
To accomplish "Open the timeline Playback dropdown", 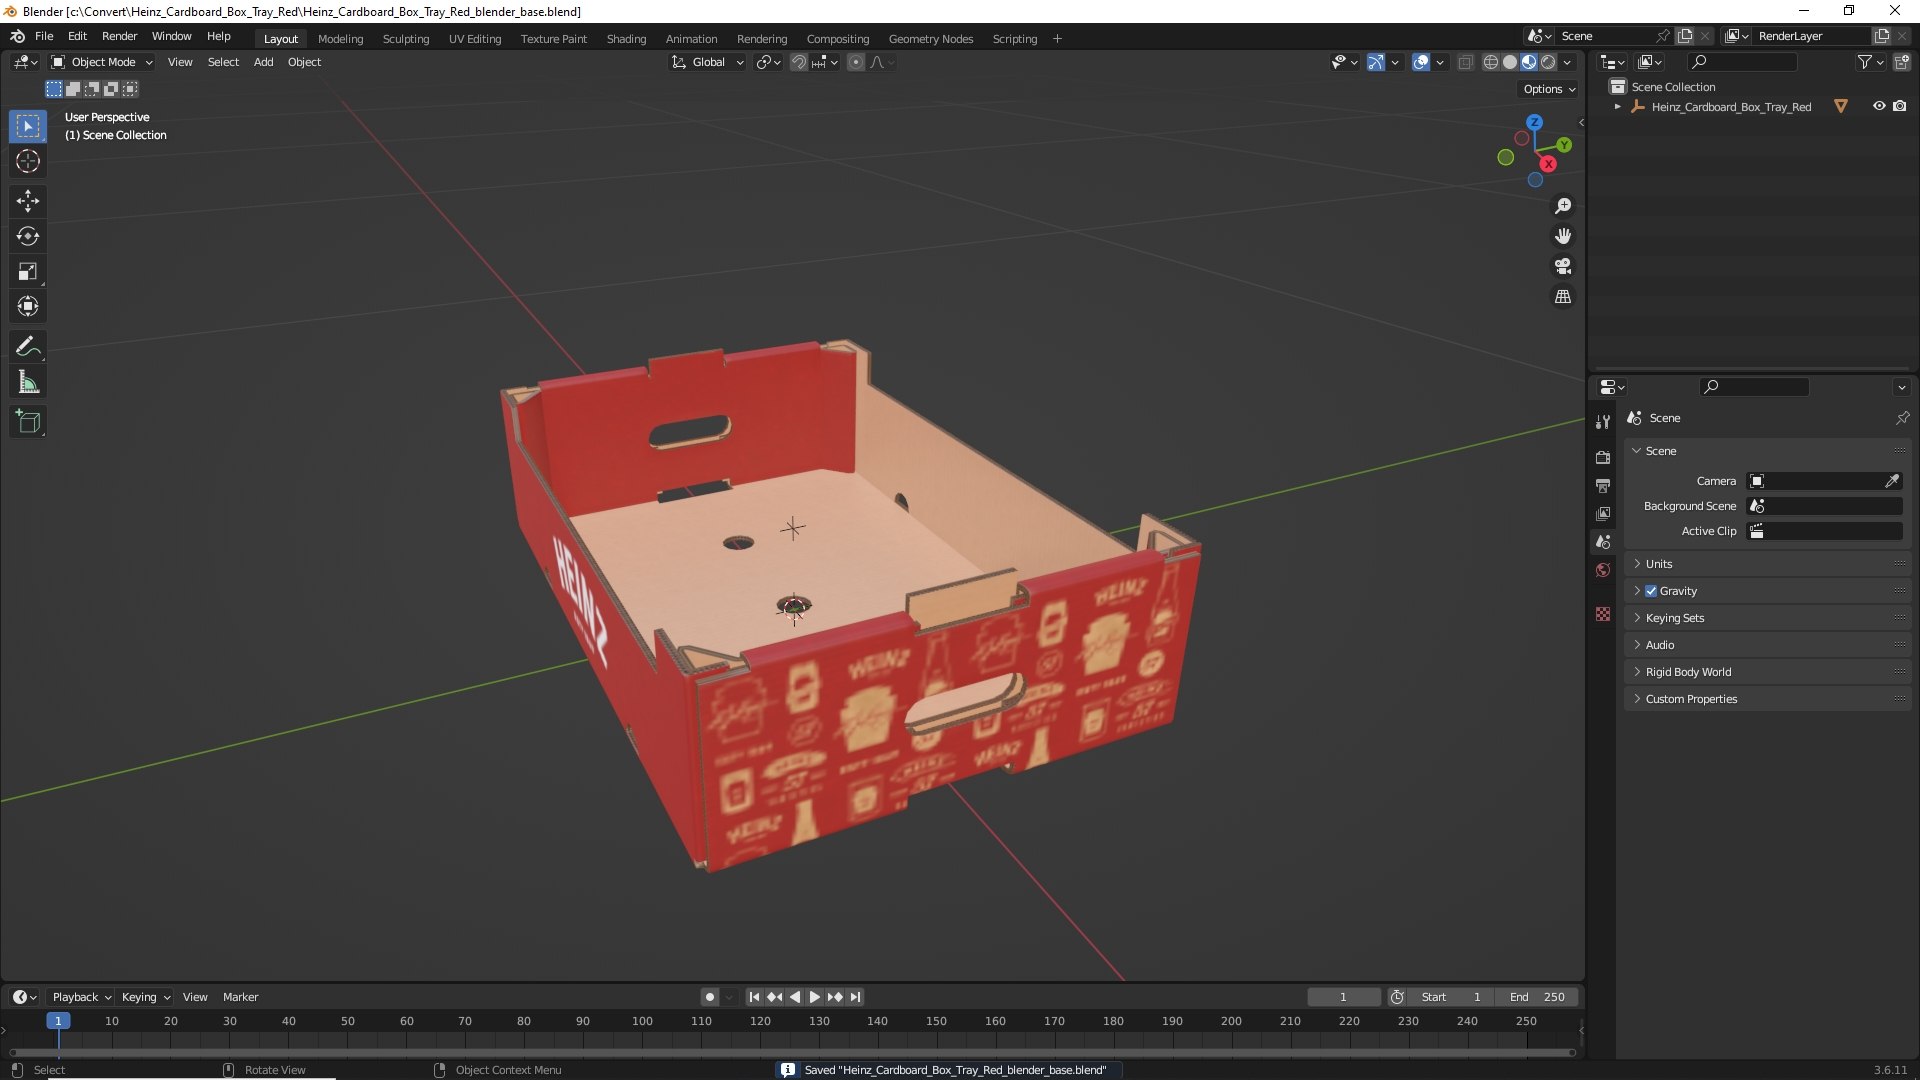I will point(81,997).
